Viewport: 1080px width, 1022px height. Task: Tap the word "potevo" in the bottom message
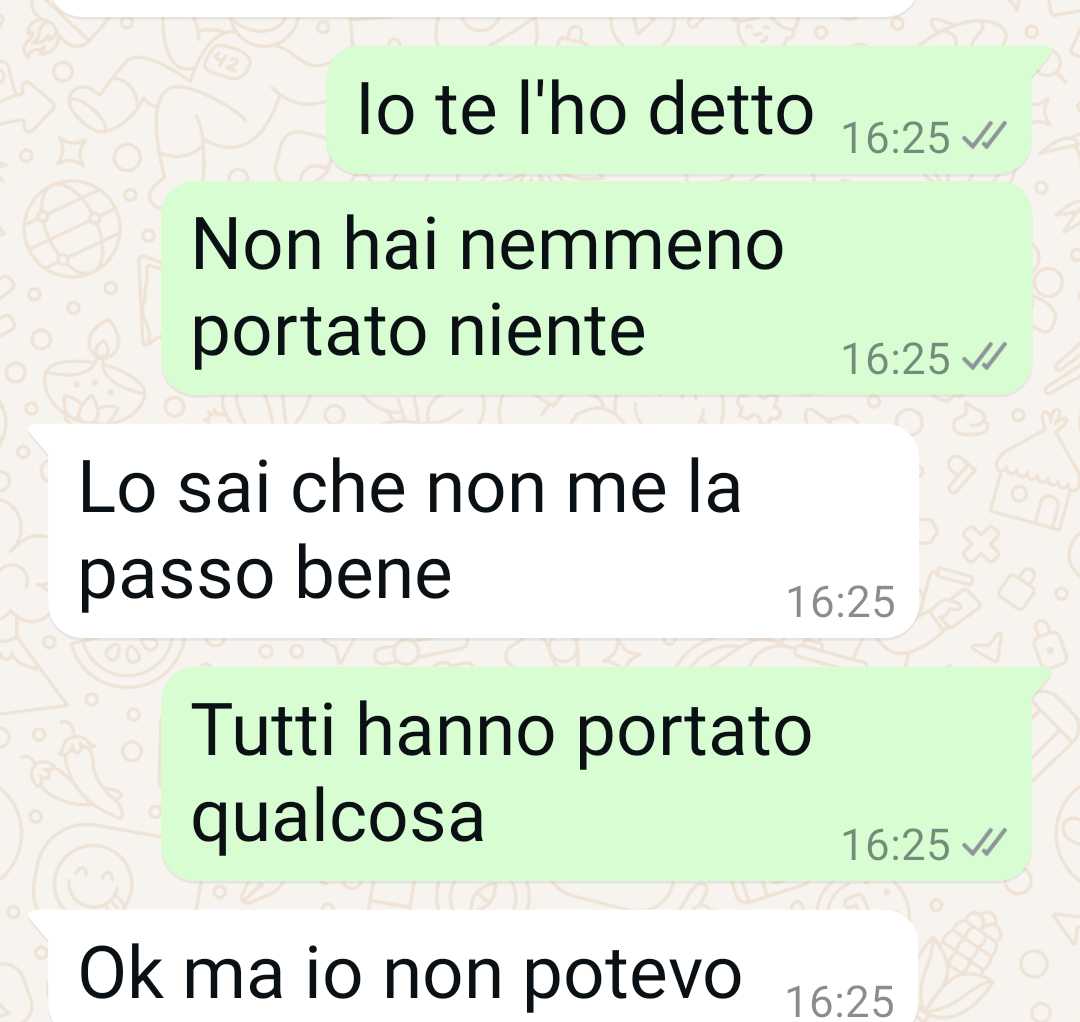632,976
